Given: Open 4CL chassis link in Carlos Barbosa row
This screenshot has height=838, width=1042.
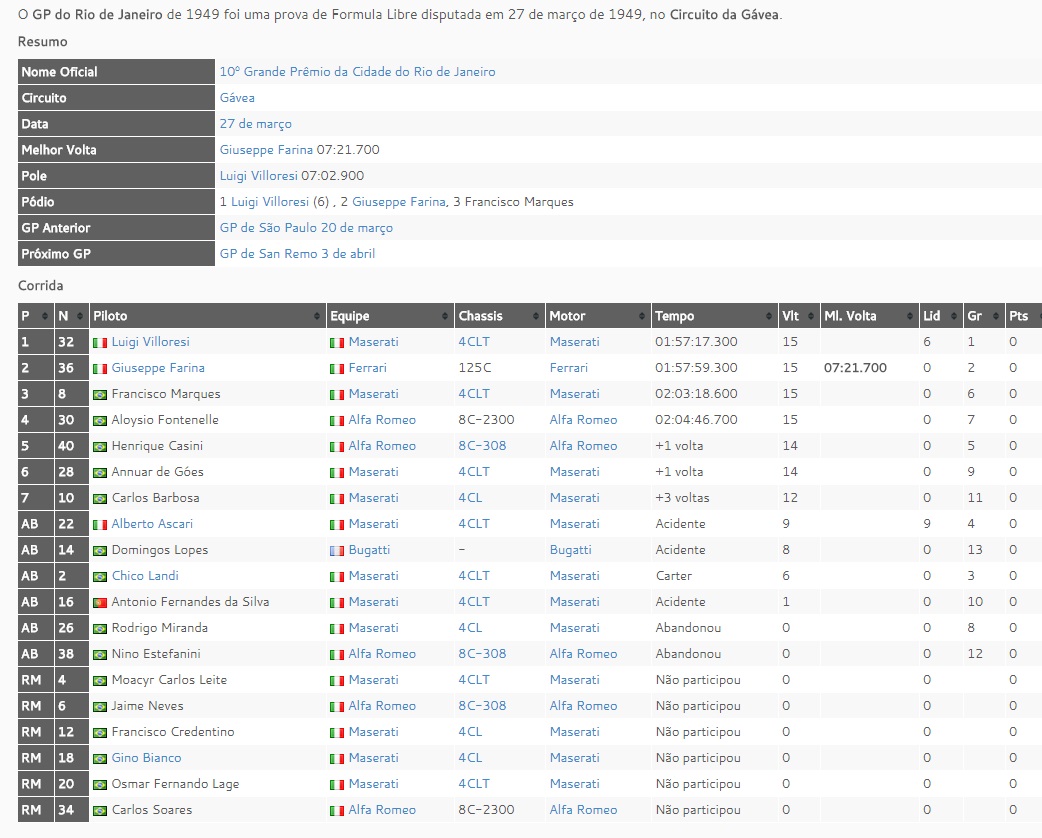Looking at the screenshot, I should click(x=470, y=498).
